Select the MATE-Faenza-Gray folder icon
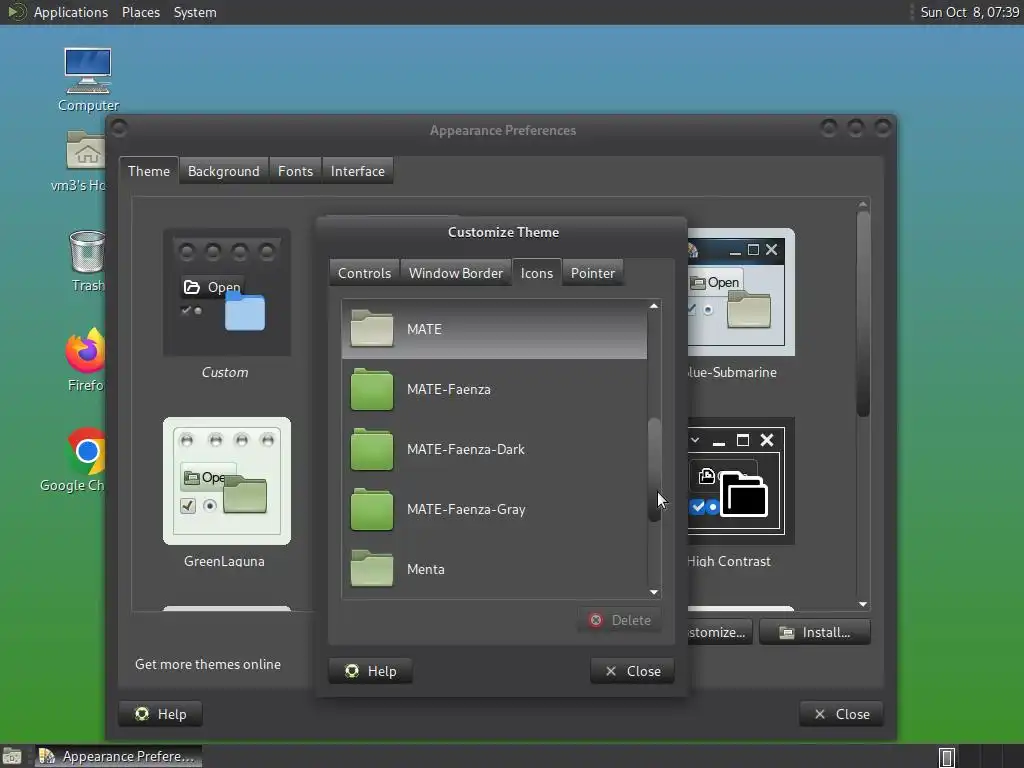The image size is (1024, 768). 372,509
